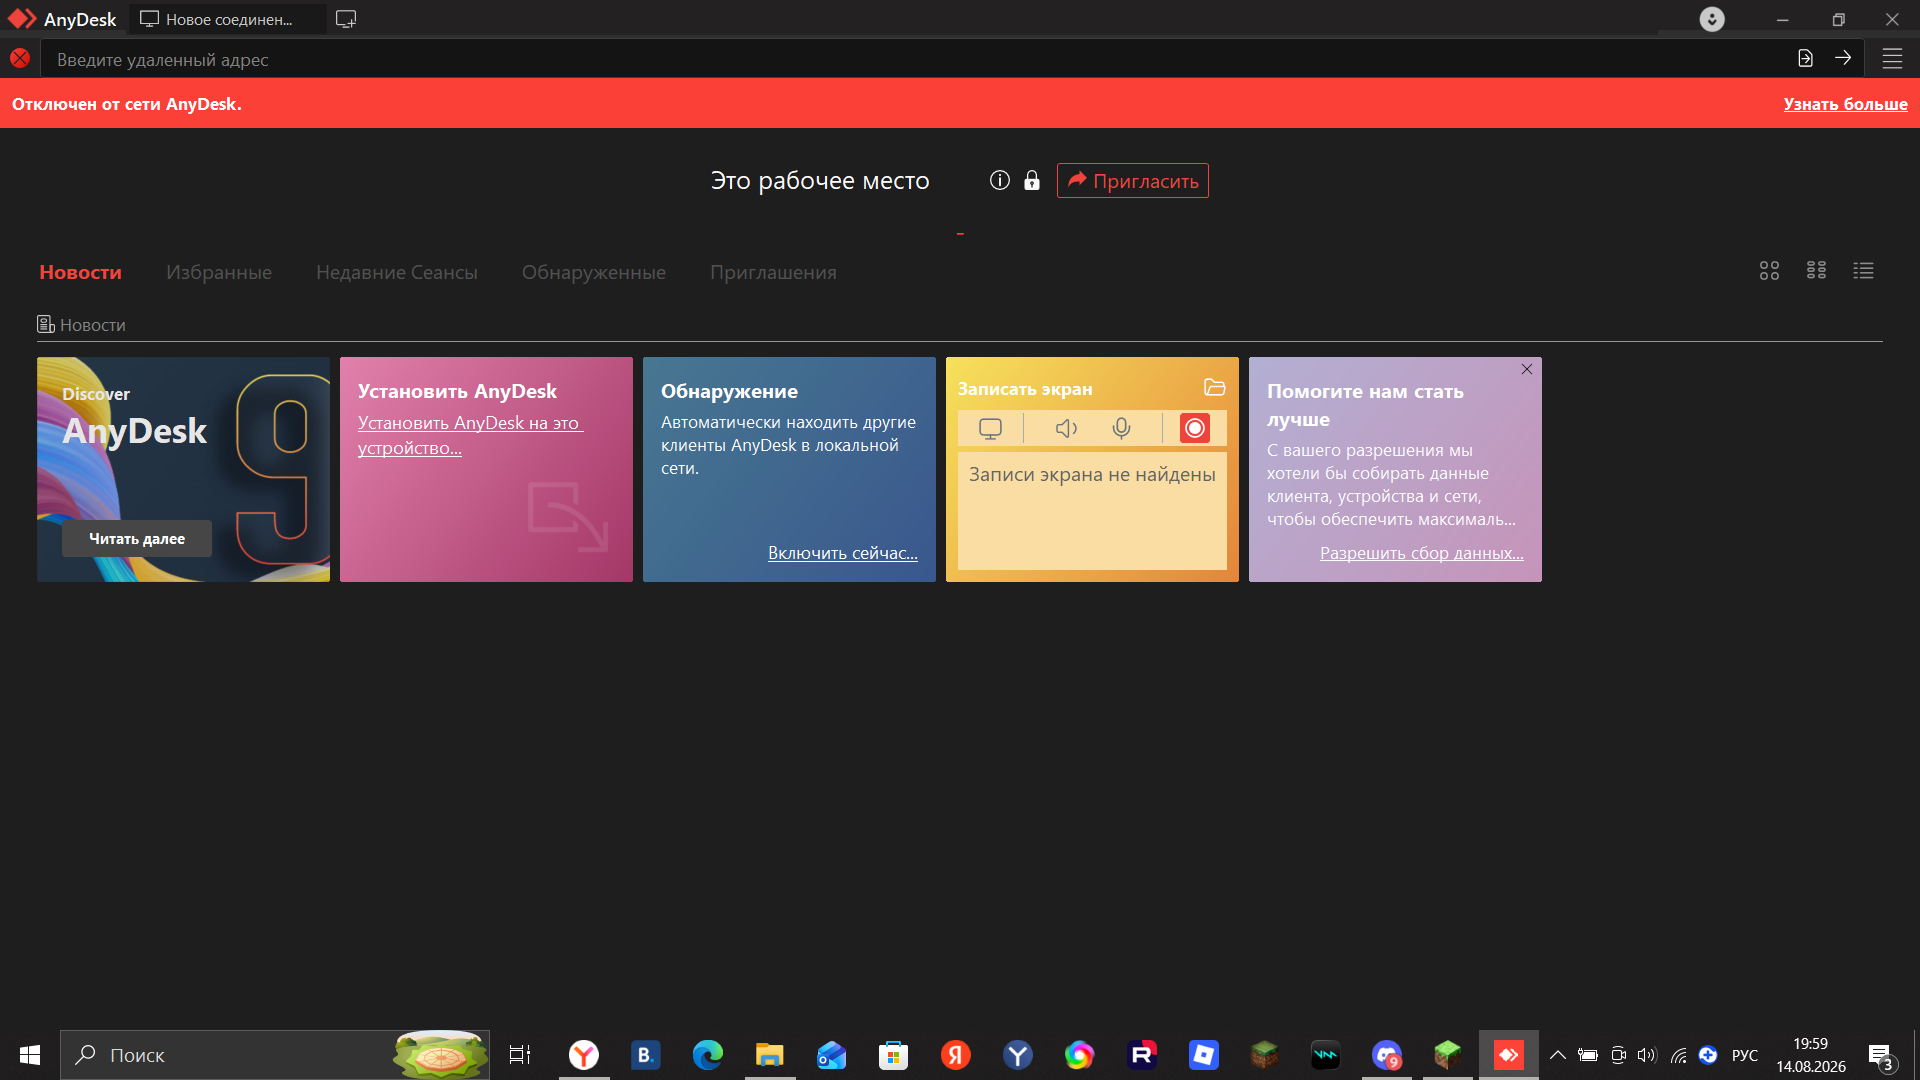Open Outlook from the taskbar
The height and width of the screenshot is (1080, 1920).
click(831, 1055)
